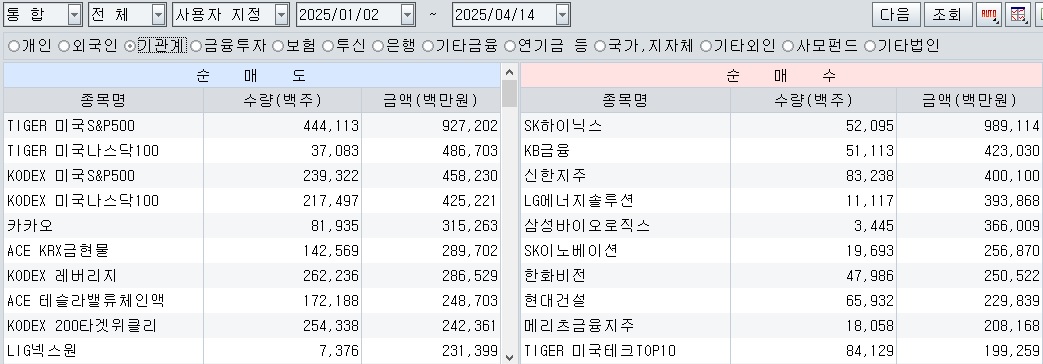Select the KB금융 row
This screenshot has height=364, width=1043.
[782, 151]
